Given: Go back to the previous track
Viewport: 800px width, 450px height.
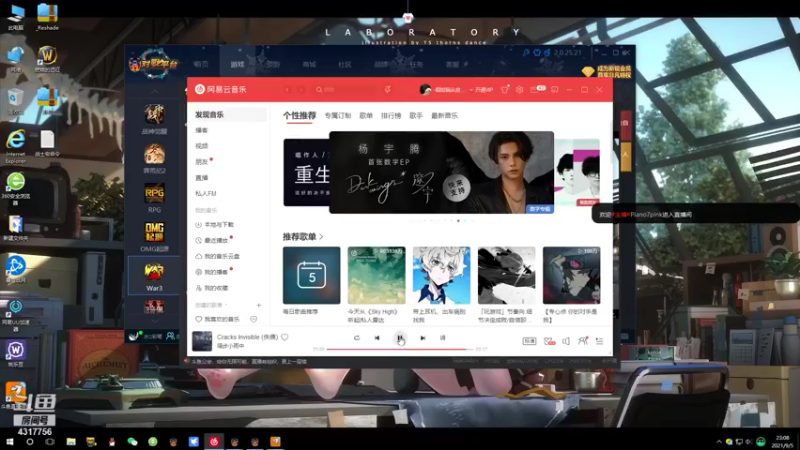Looking at the screenshot, I should coord(377,338).
